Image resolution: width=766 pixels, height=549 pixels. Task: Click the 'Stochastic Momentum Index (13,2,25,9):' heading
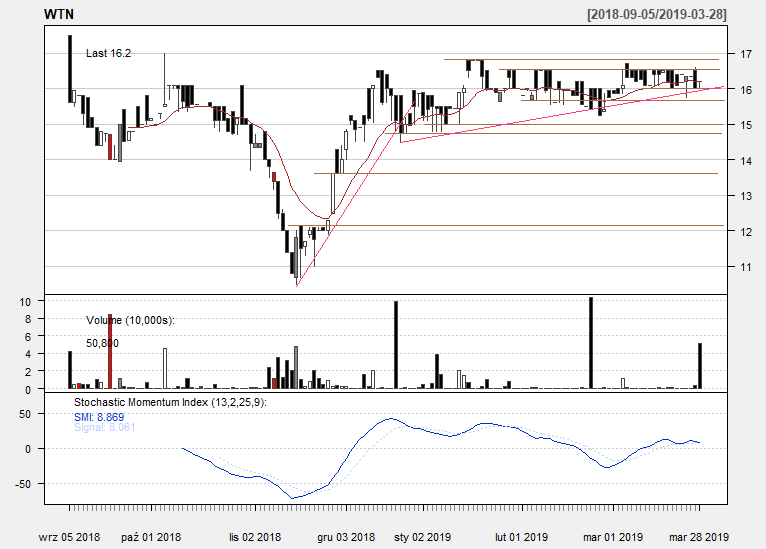pos(170,402)
